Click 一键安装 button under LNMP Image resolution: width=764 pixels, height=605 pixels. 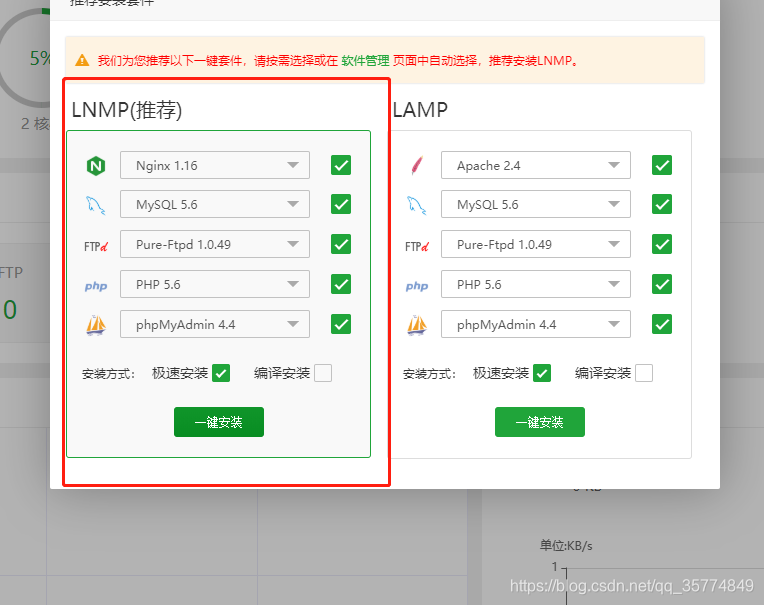tap(219, 422)
